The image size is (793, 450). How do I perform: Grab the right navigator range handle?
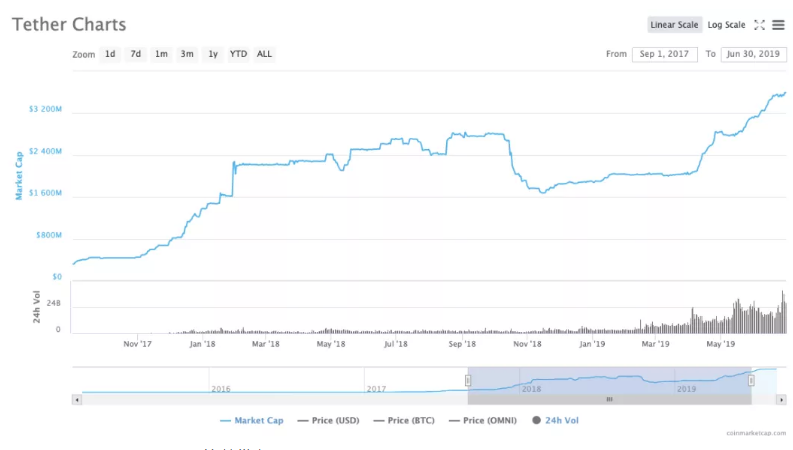(751, 380)
